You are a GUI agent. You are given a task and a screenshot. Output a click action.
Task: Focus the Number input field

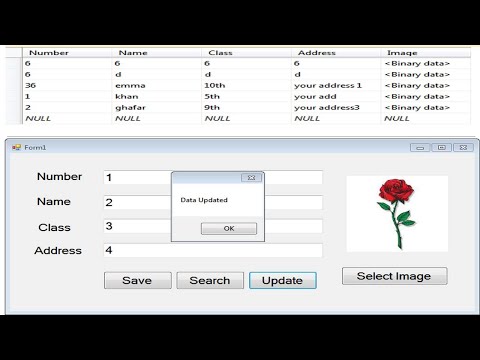[213, 177]
